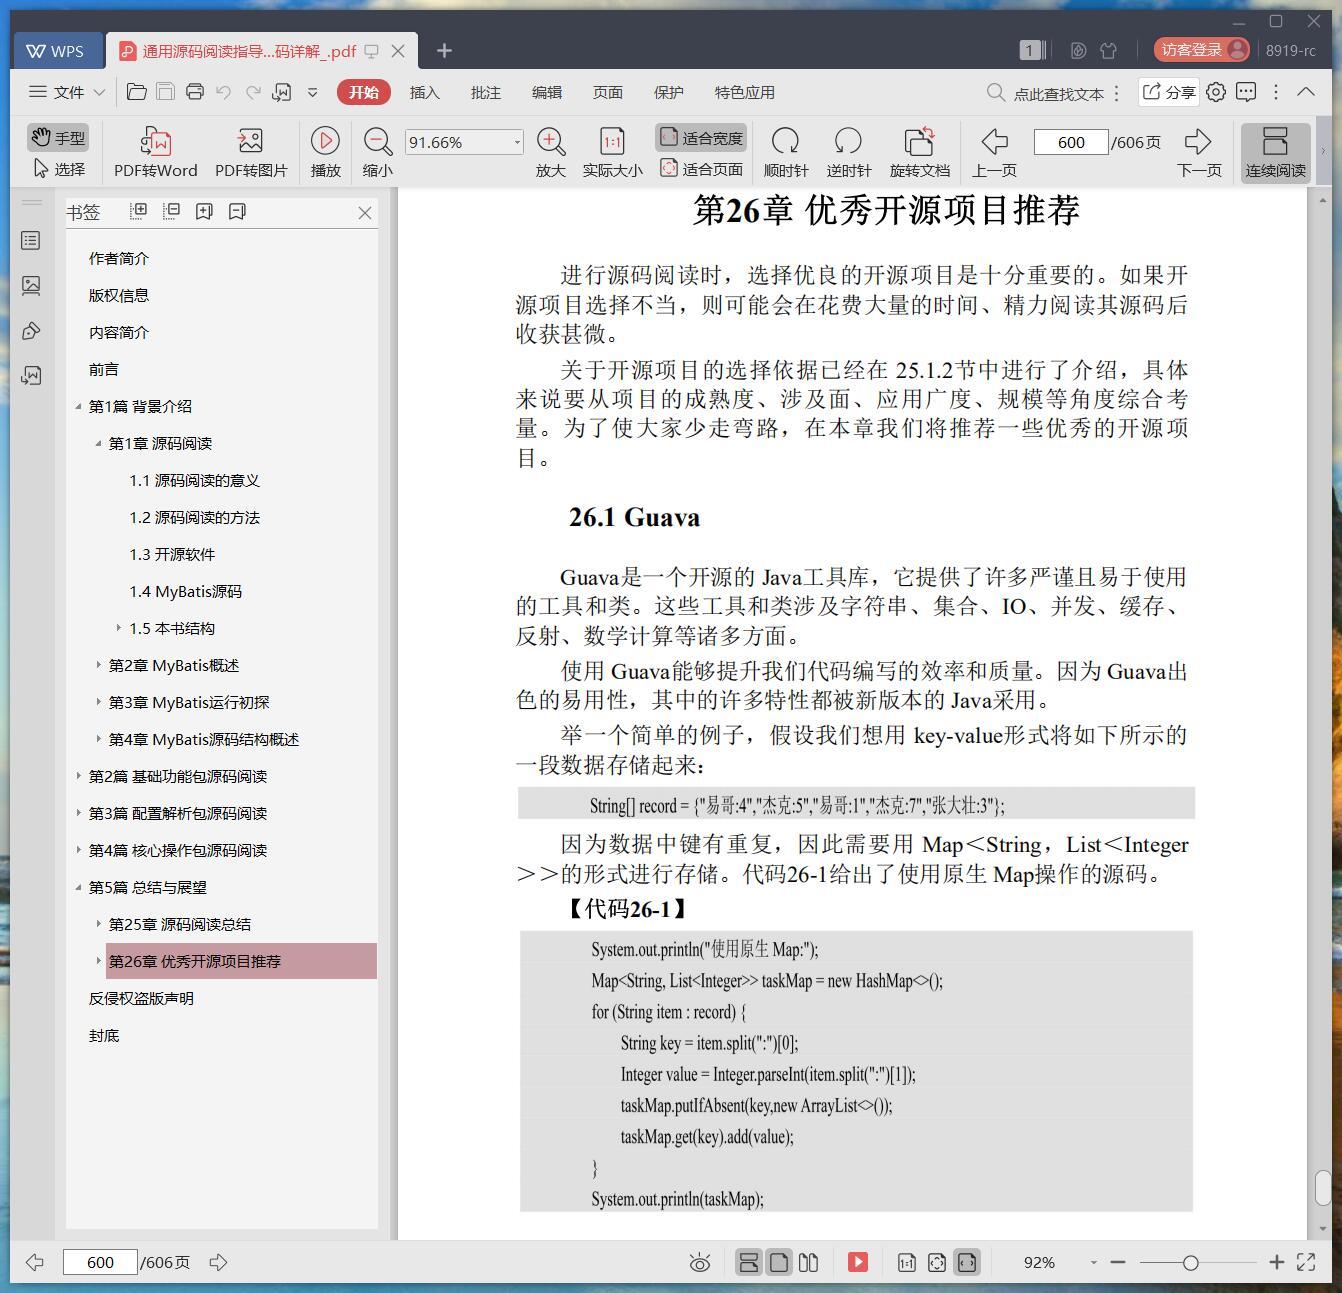
Task: Expand 第3篇 配置解析包源码阅读 bookmark
Action: pyautogui.click(x=78, y=813)
